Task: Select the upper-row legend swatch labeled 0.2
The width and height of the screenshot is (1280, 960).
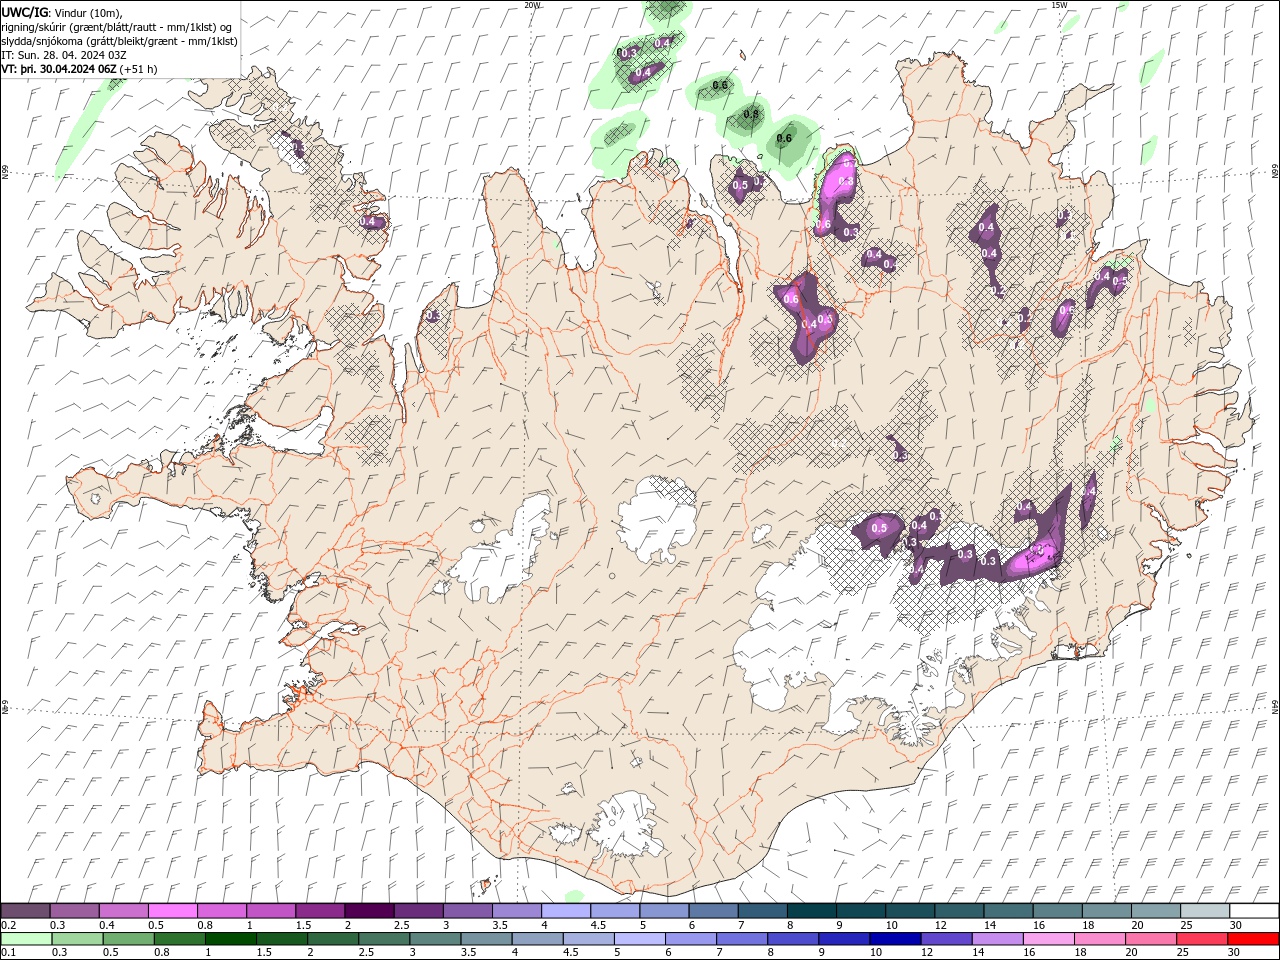Action: pyautogui.click(x=25, y=911)
